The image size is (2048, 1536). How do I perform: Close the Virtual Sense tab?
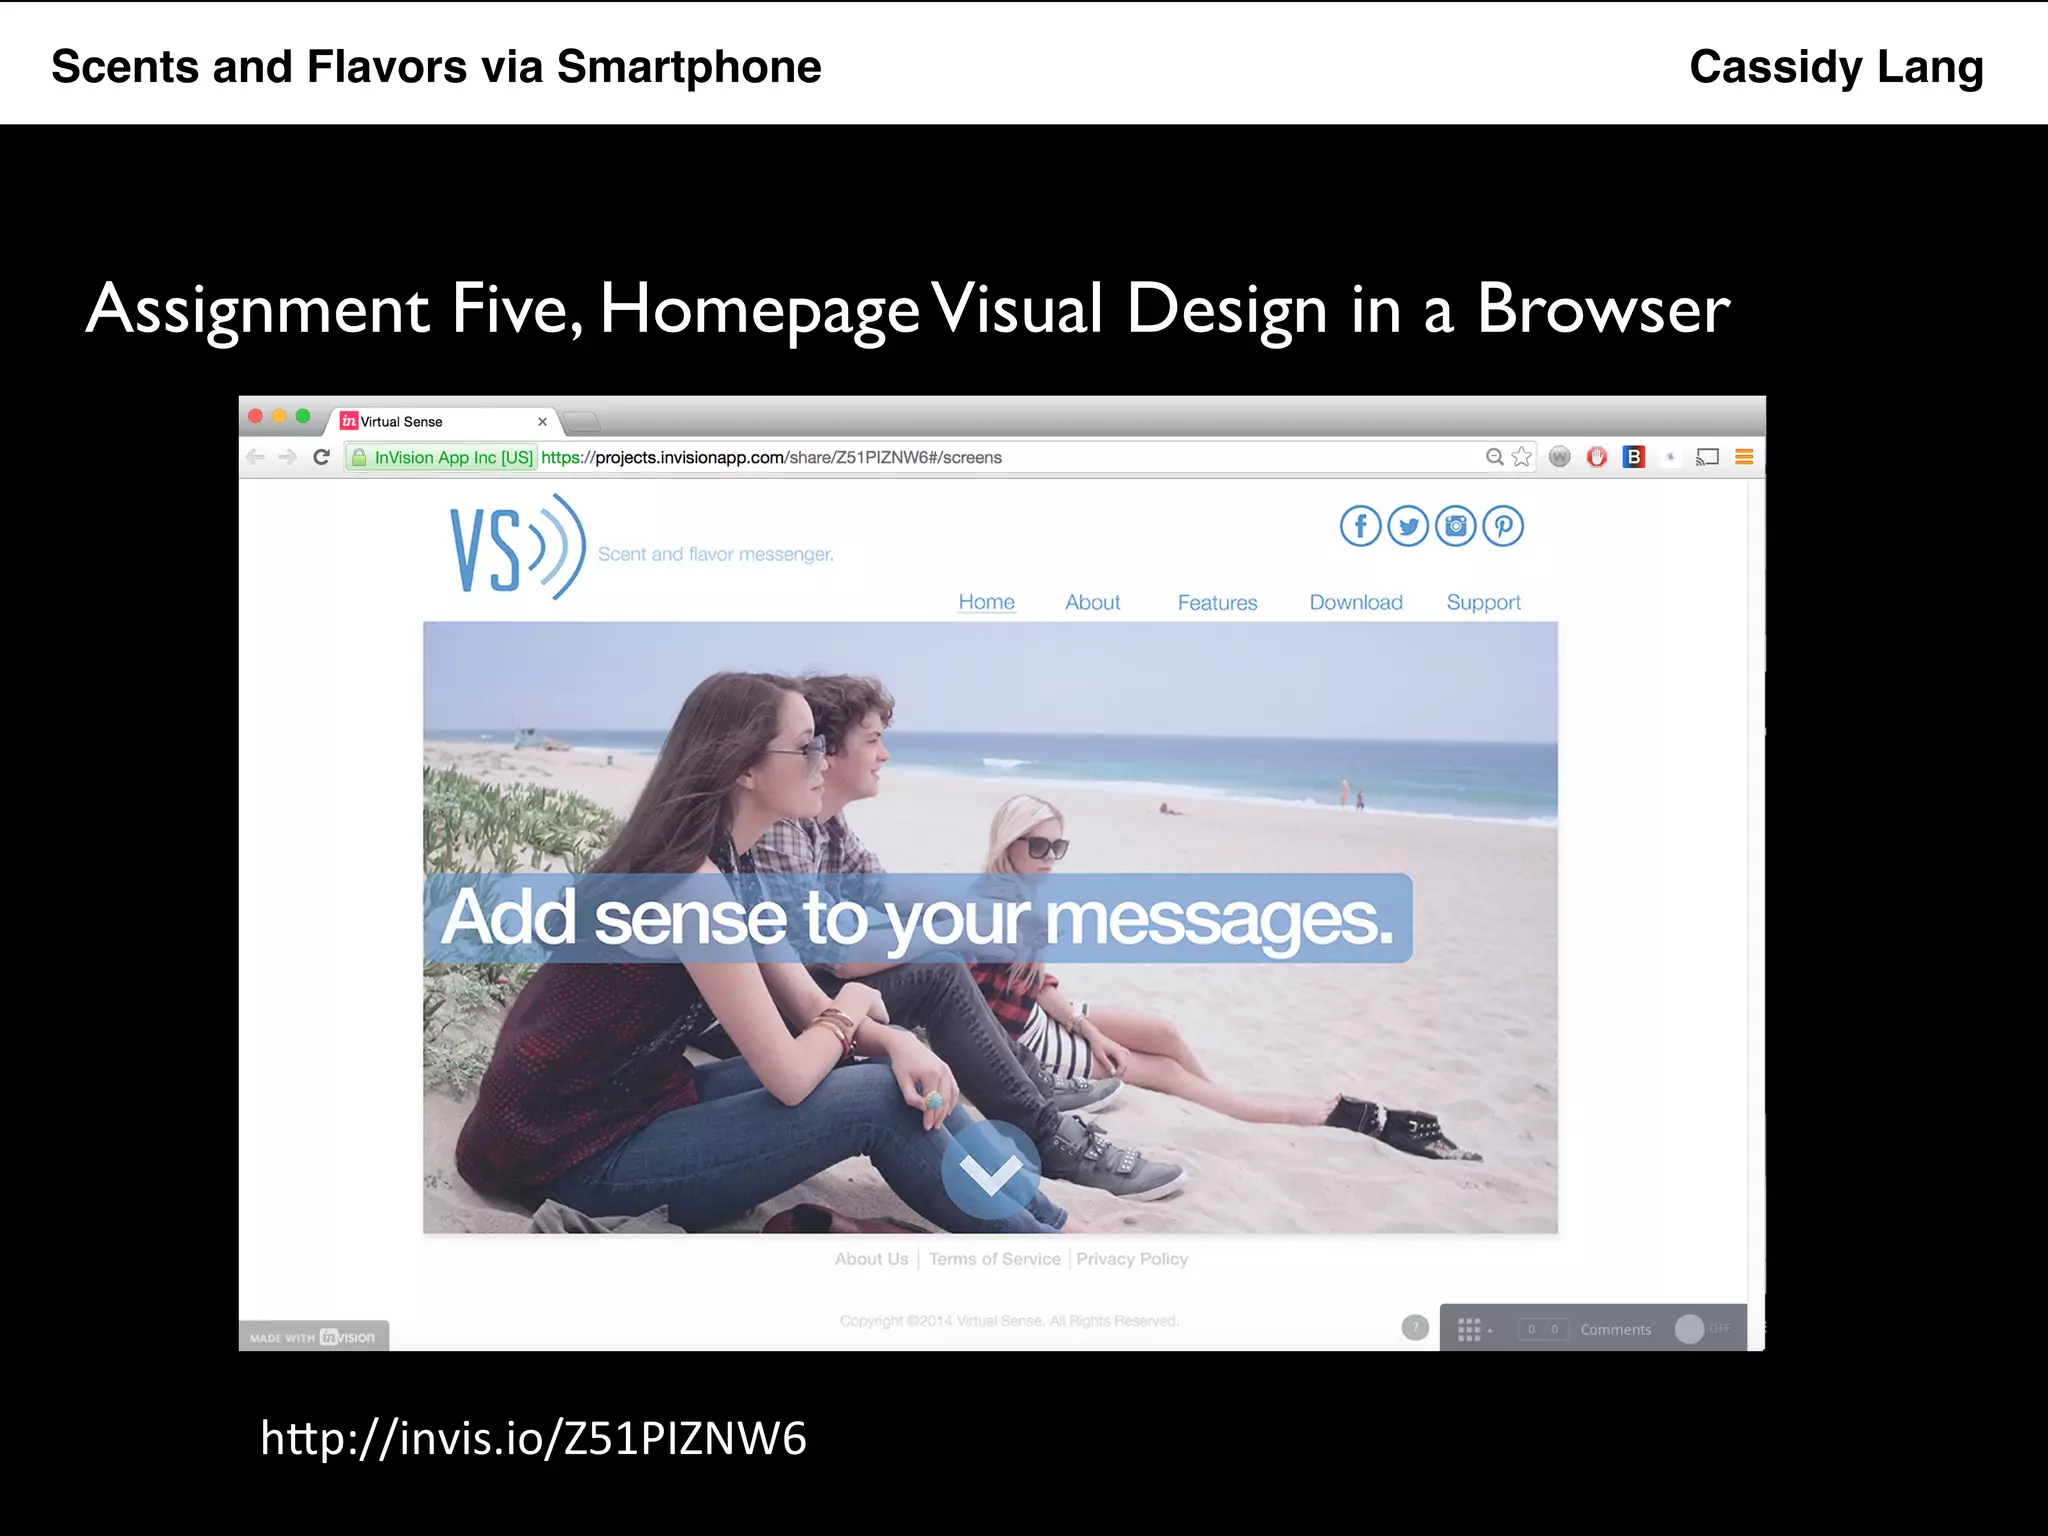pos(542,422)
